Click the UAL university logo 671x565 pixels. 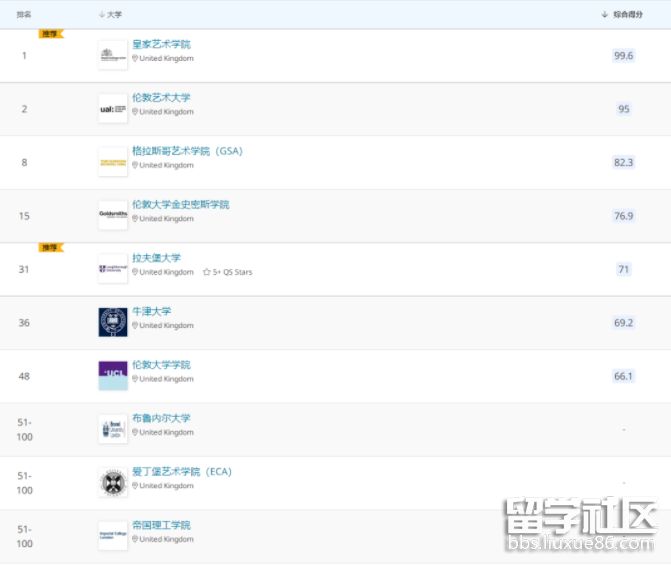pos(113,109)
